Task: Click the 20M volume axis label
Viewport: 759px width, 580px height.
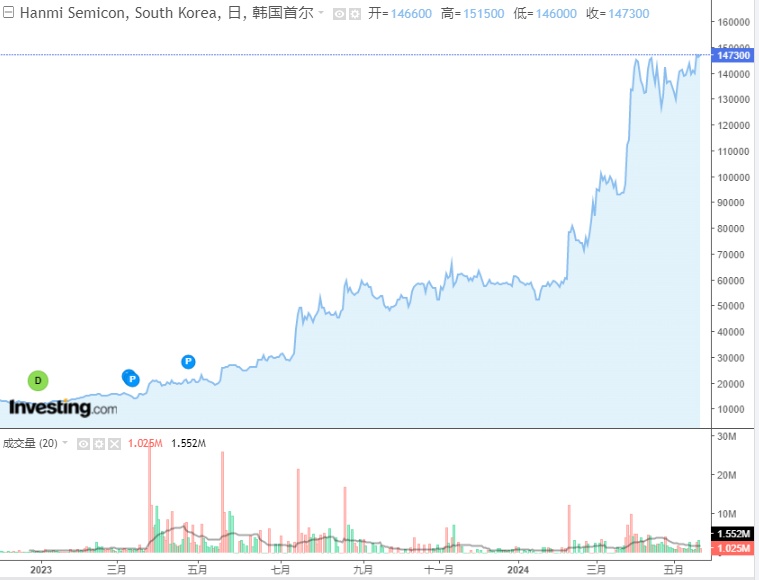Action: coord(727,475)
